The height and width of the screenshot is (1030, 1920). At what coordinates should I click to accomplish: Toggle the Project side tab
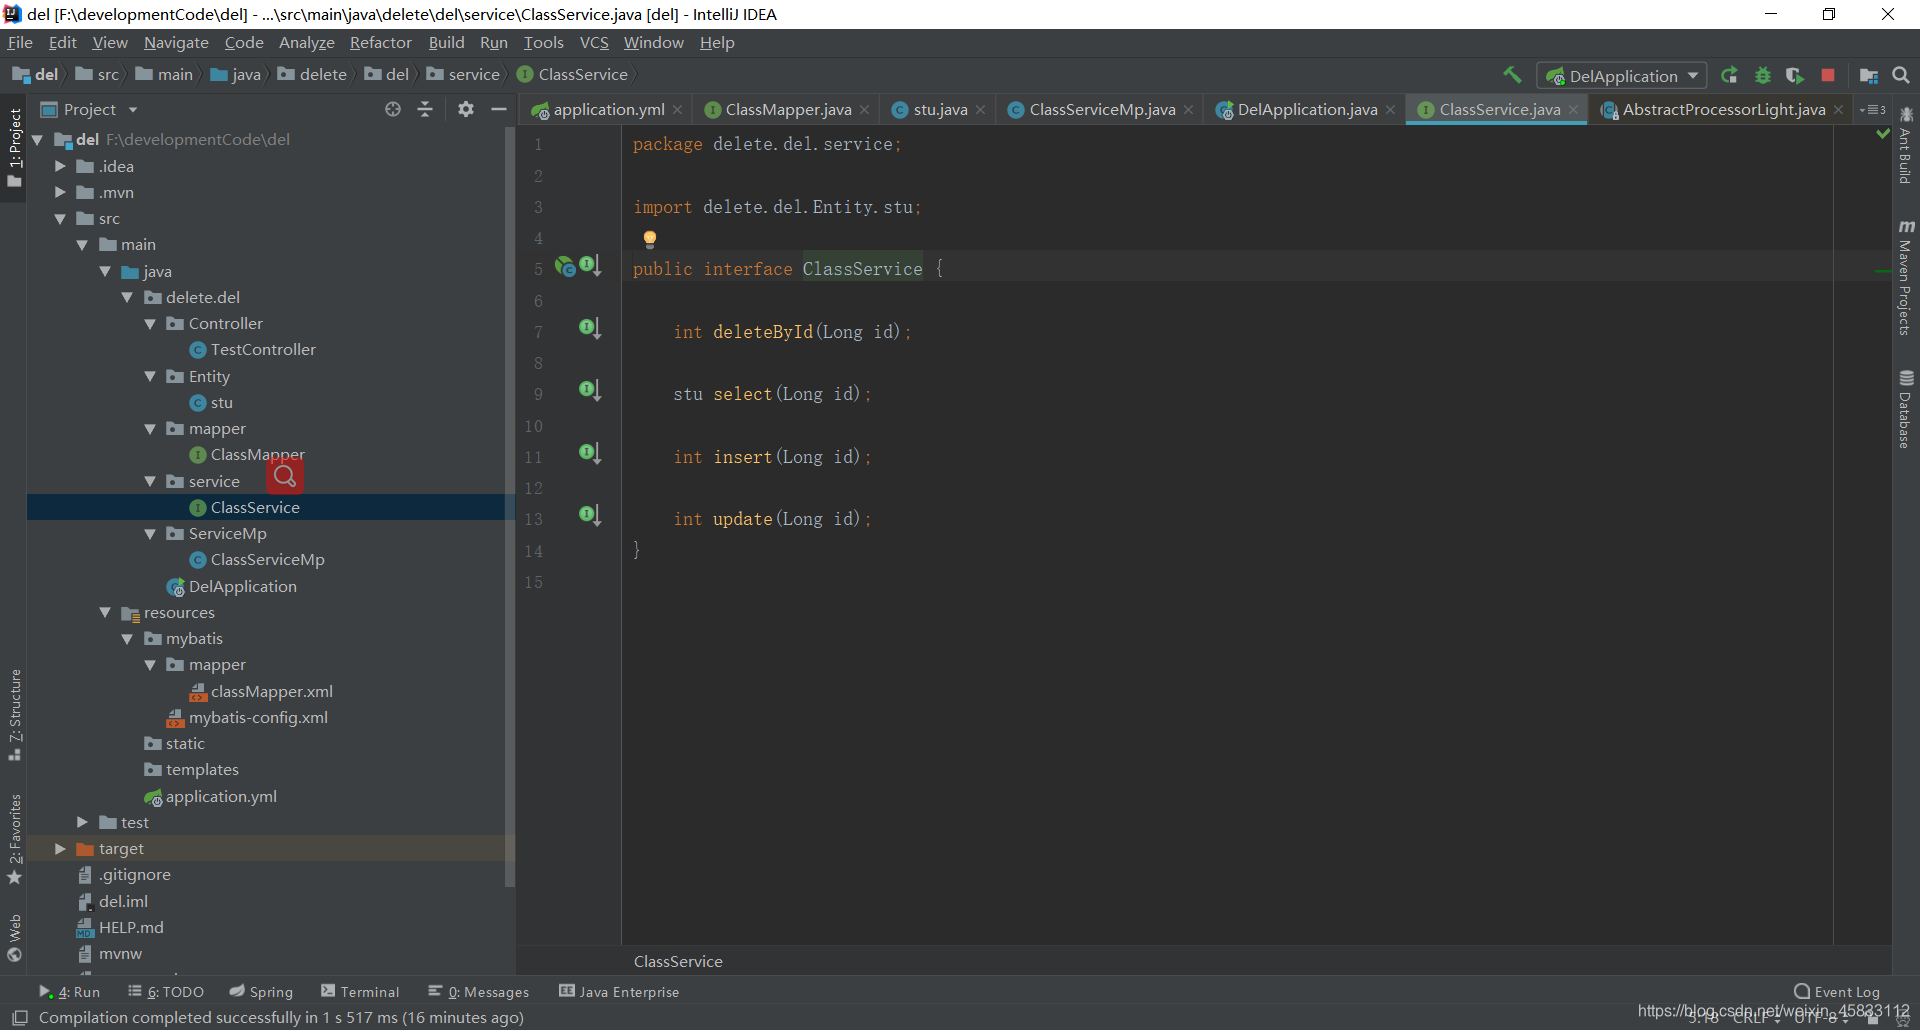(x=15, y=147)
